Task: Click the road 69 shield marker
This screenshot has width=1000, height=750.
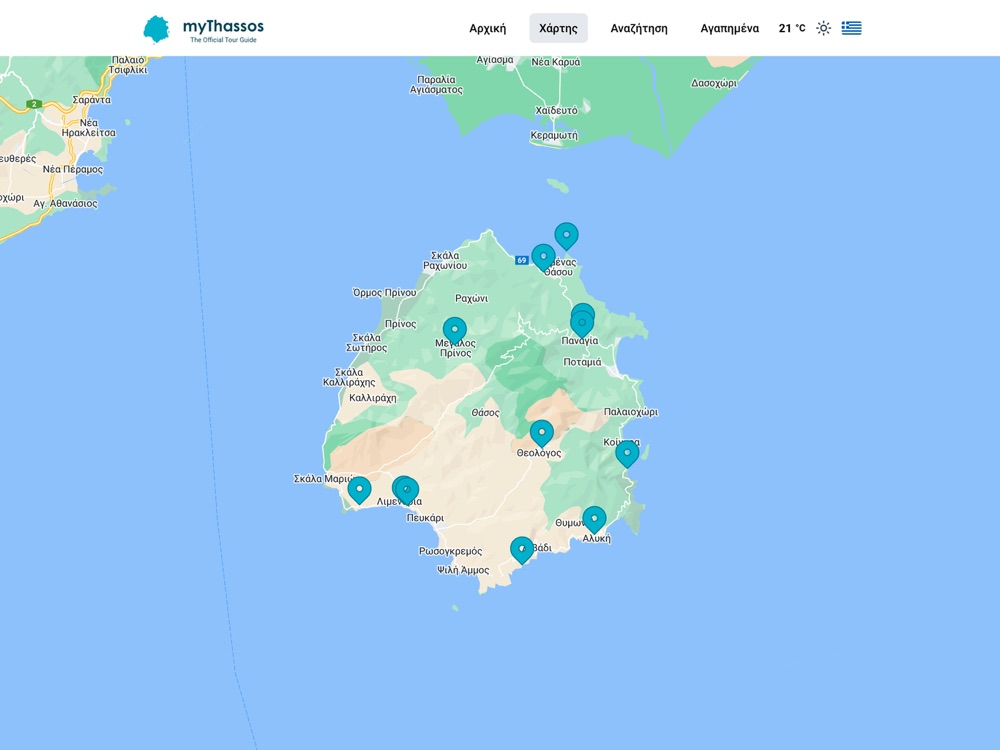Action: coord(522,260)
